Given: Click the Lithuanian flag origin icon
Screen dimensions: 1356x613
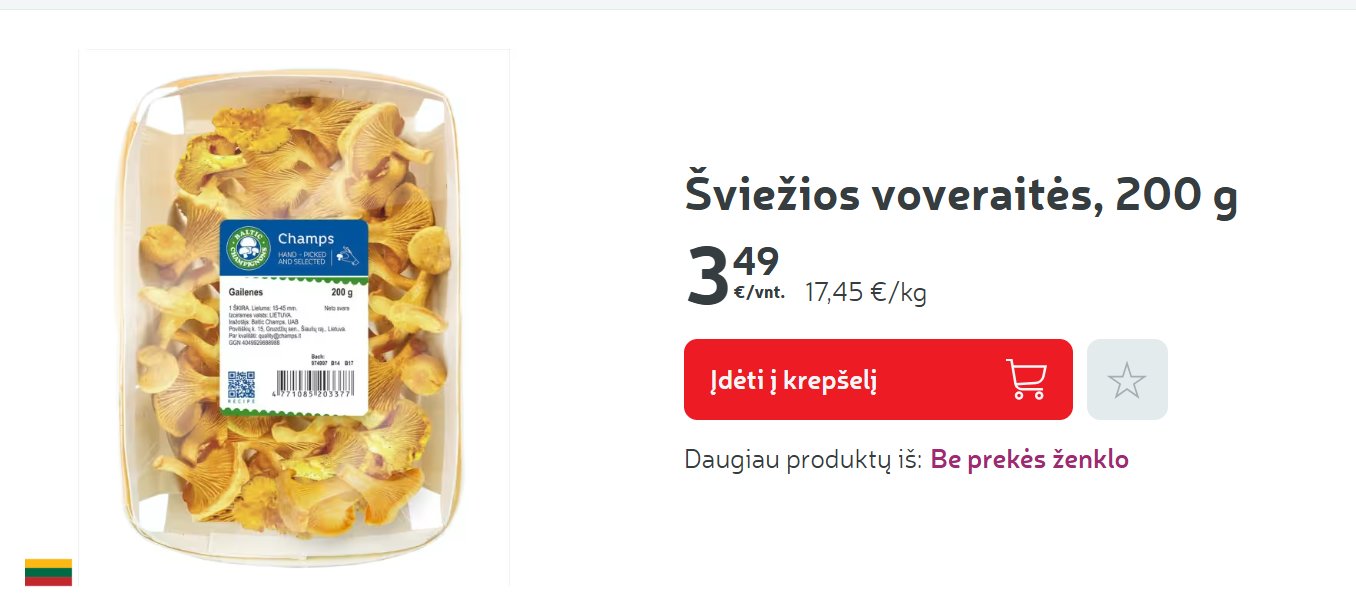Looking at the screenshot, I should point(48,572).
